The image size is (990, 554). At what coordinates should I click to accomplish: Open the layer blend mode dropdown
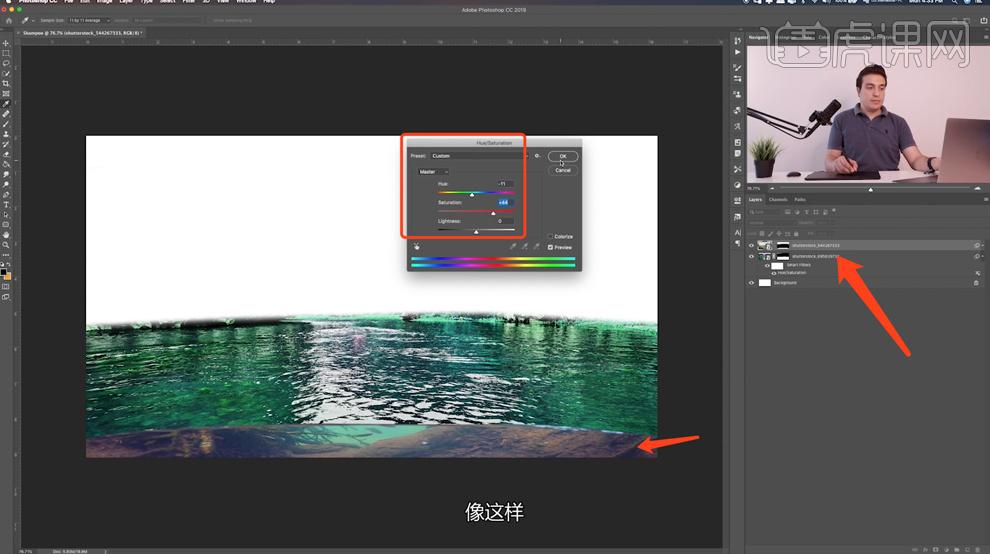(x=773, y=223)
